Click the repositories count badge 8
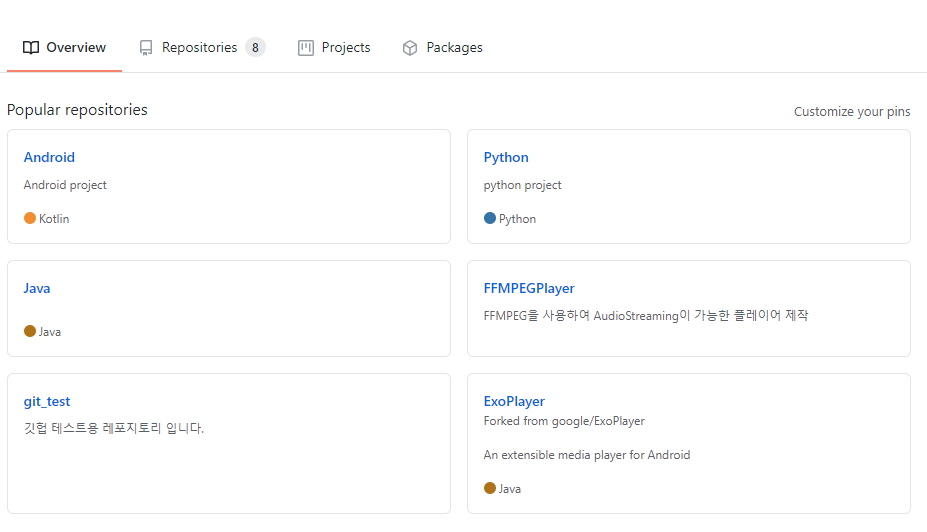Viewport: 927px width, 532px height. pyautogui.click(x=255, y=47)
